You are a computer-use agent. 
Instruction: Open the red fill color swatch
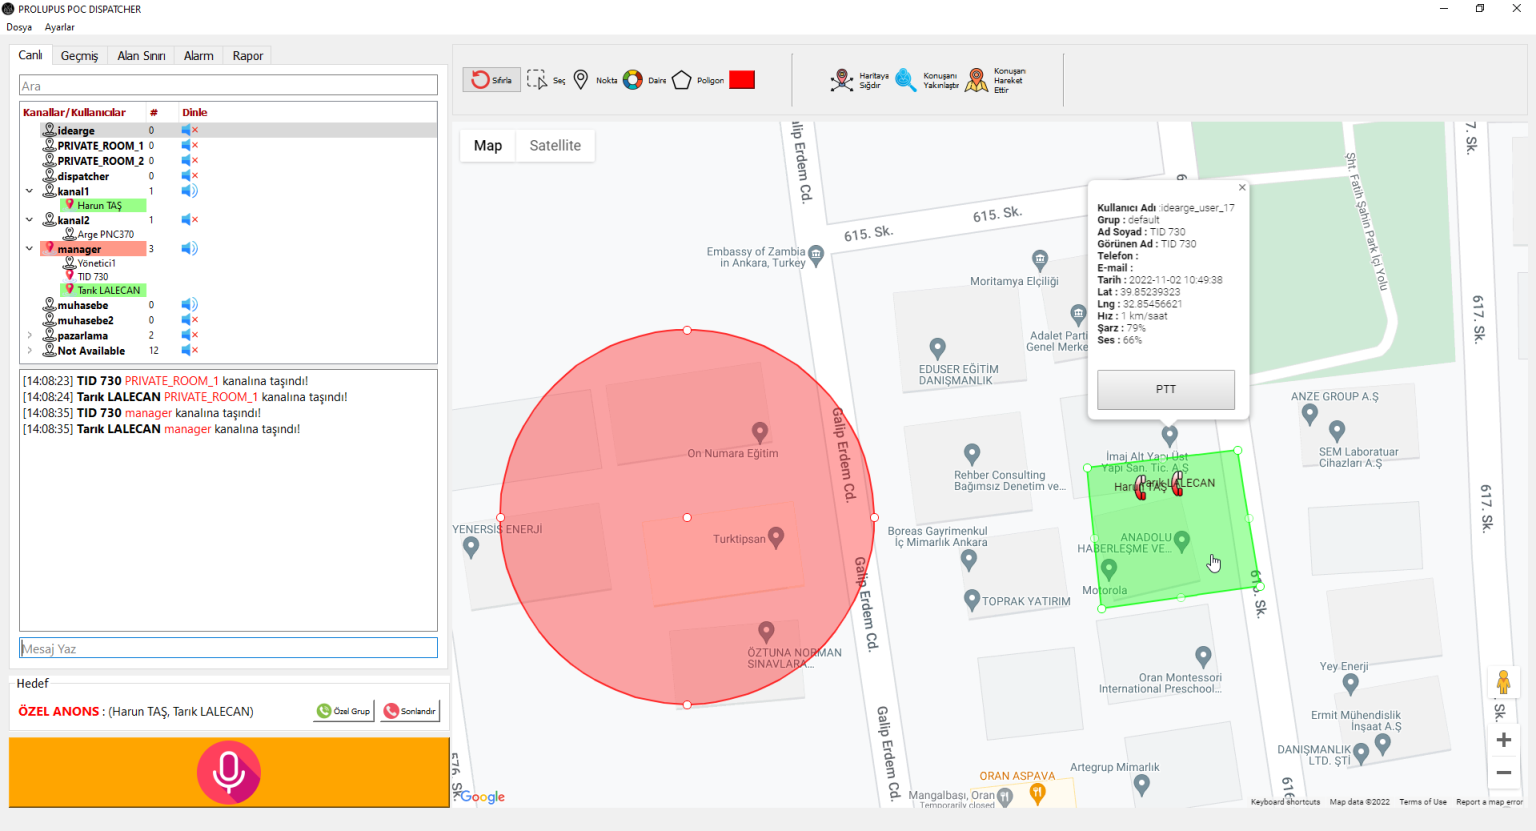[742, 80]
